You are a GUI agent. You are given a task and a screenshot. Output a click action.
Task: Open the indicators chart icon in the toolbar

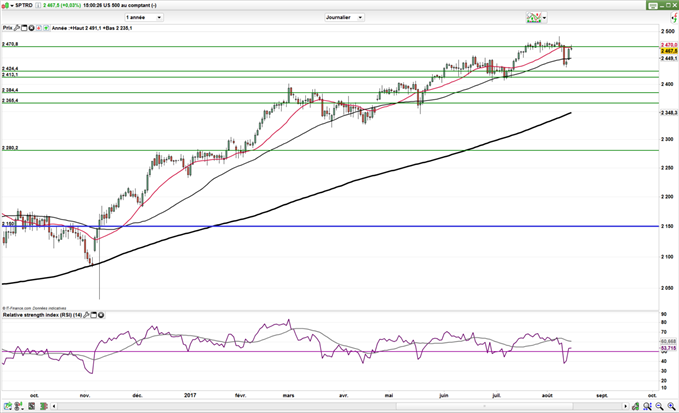(534, 17)
